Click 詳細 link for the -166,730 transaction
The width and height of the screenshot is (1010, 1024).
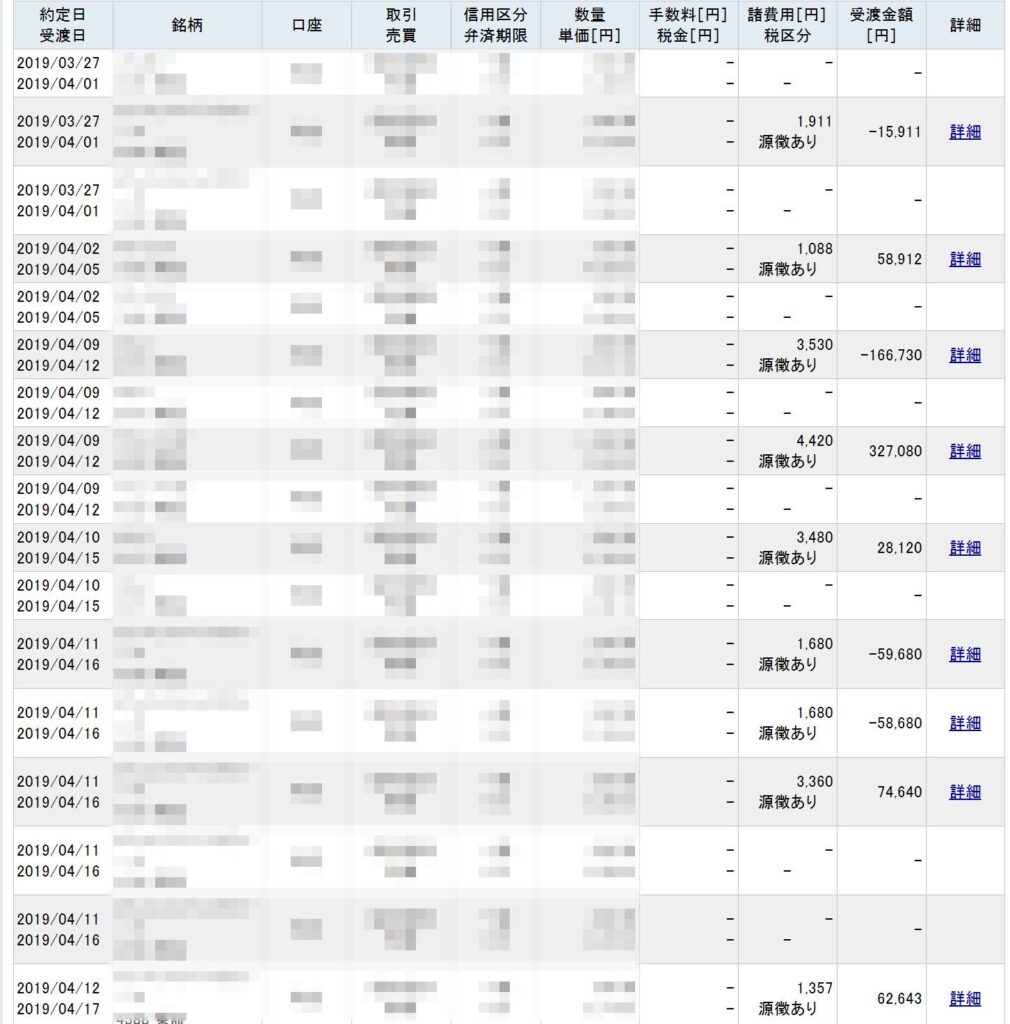965,355
